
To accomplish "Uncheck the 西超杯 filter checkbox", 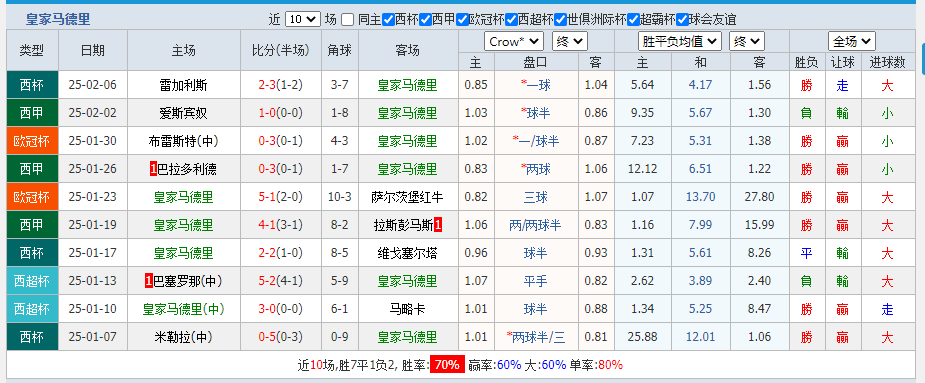I will click(511, 19).
